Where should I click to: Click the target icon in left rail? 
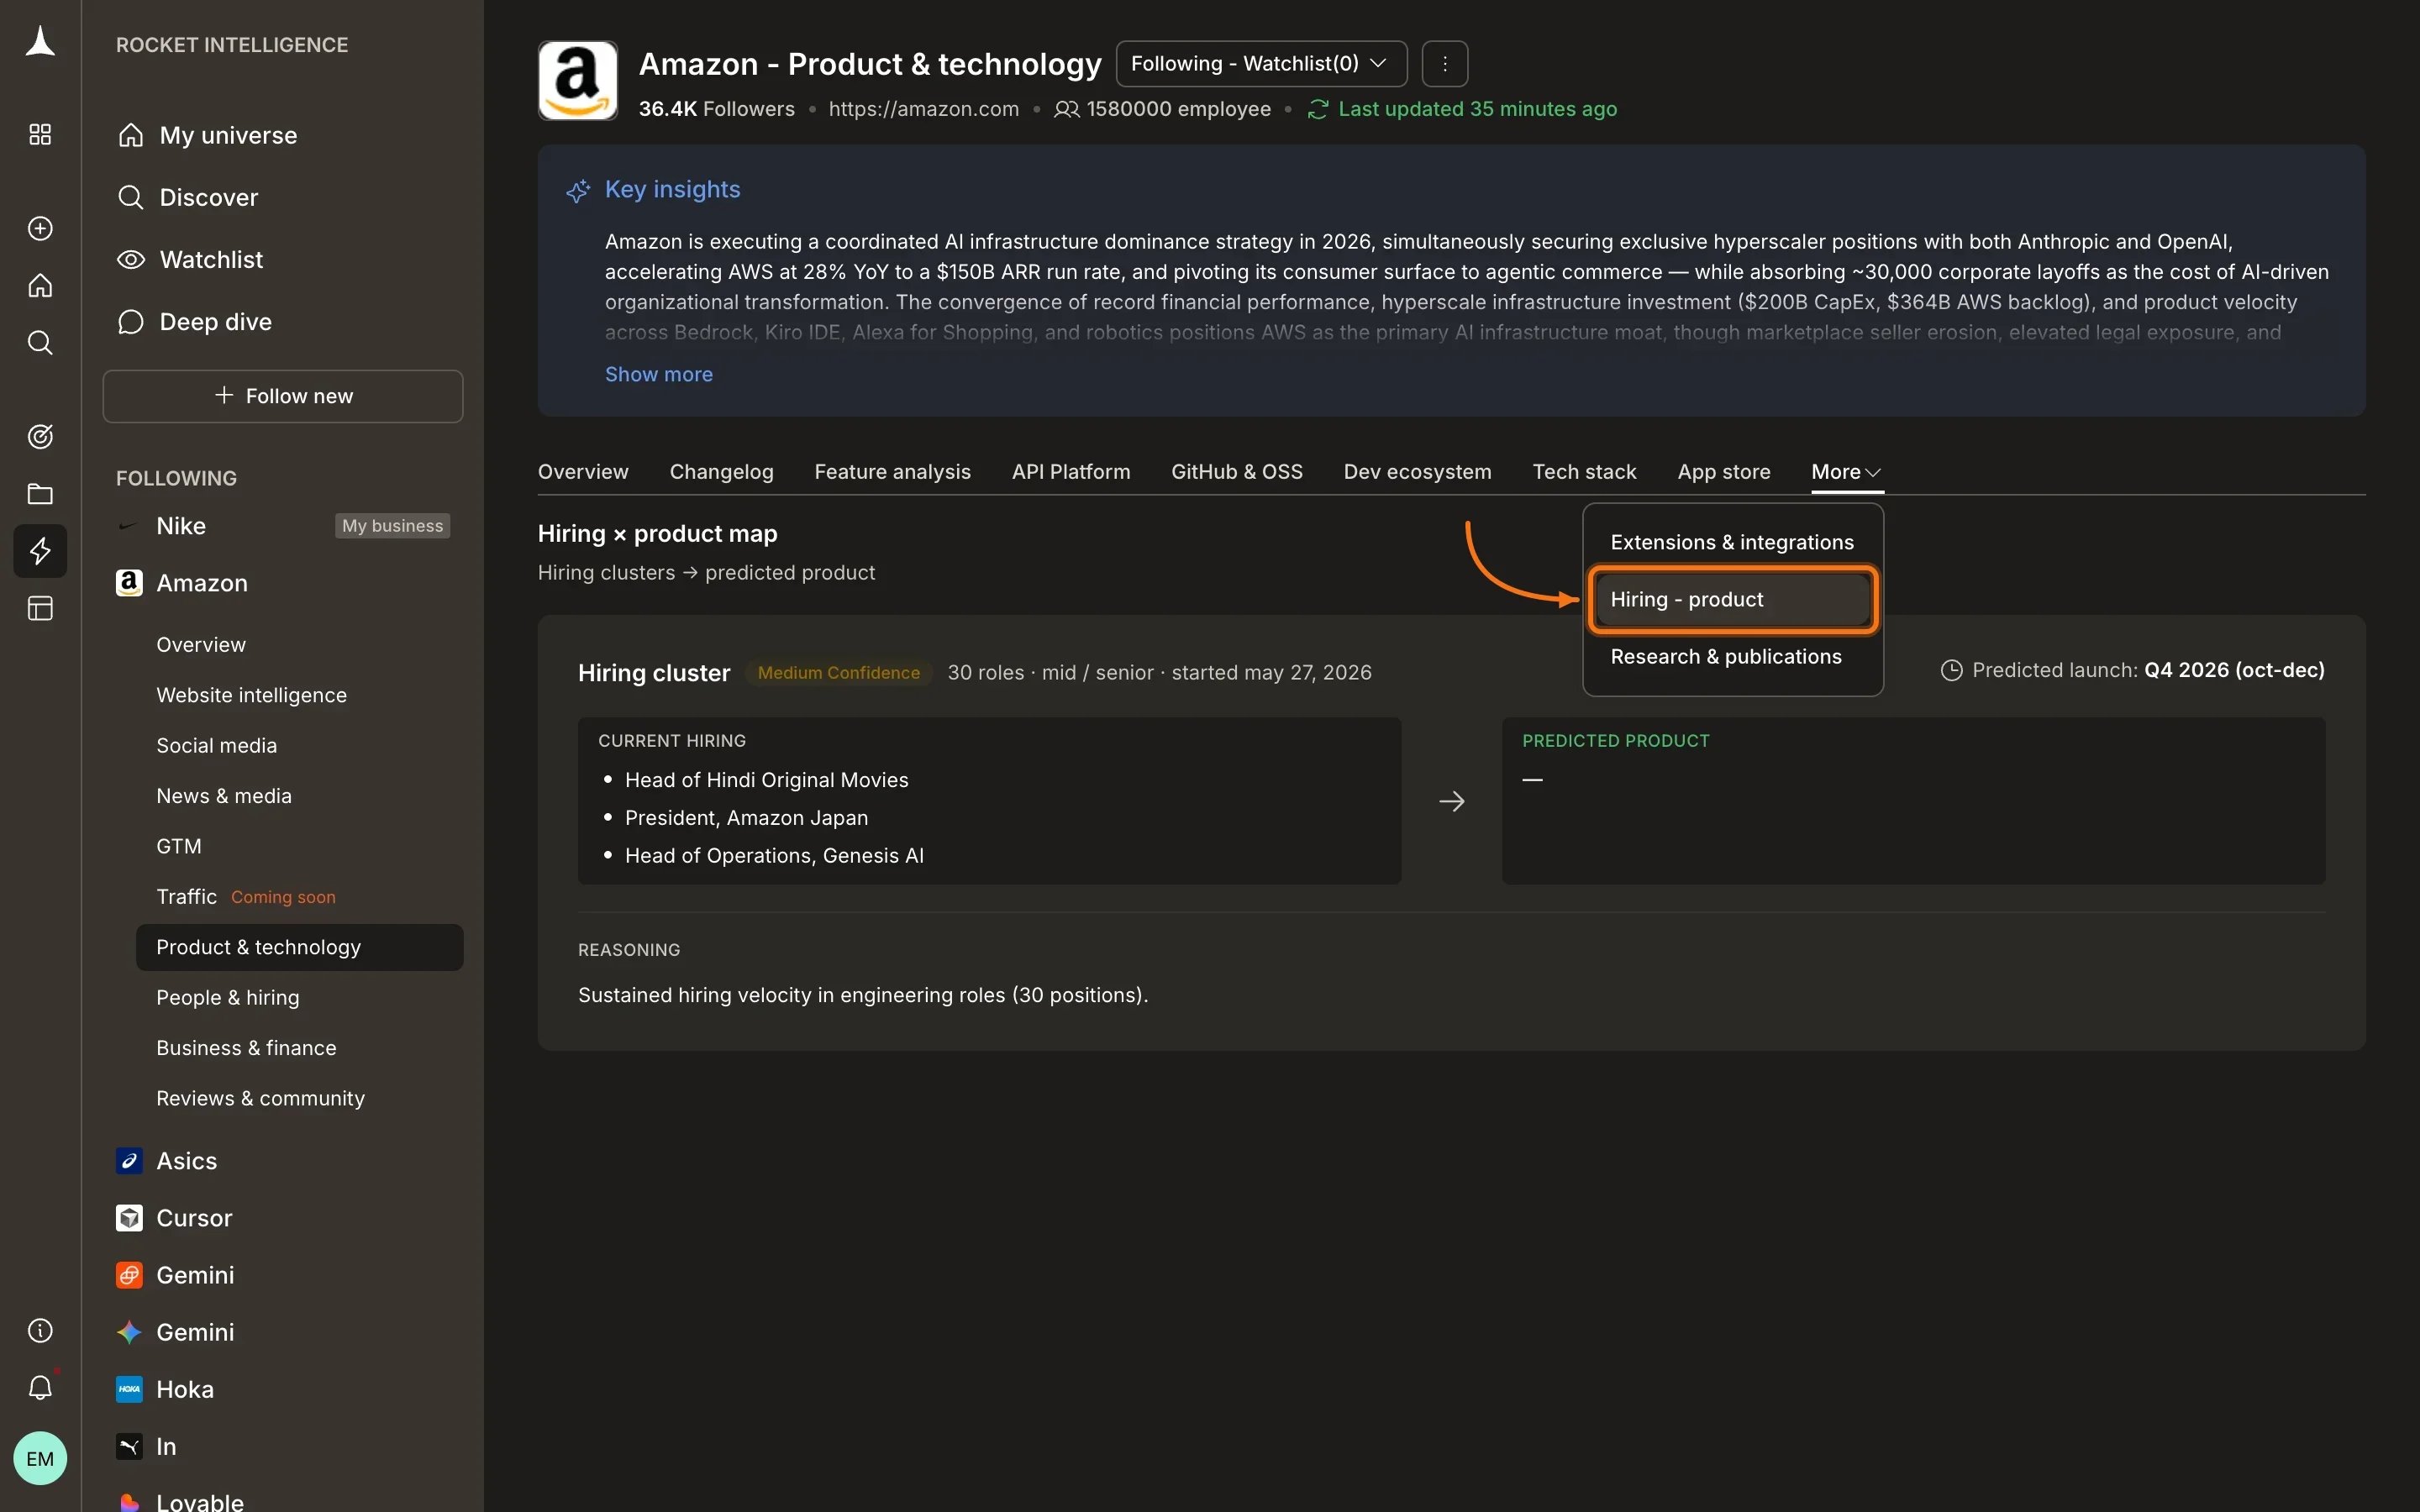[40, 437]
